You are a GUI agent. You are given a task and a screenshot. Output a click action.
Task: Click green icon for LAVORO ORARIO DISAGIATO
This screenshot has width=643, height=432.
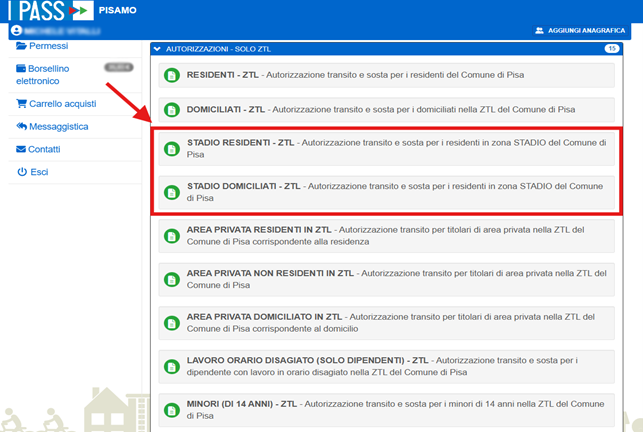[x=172, y=366]
